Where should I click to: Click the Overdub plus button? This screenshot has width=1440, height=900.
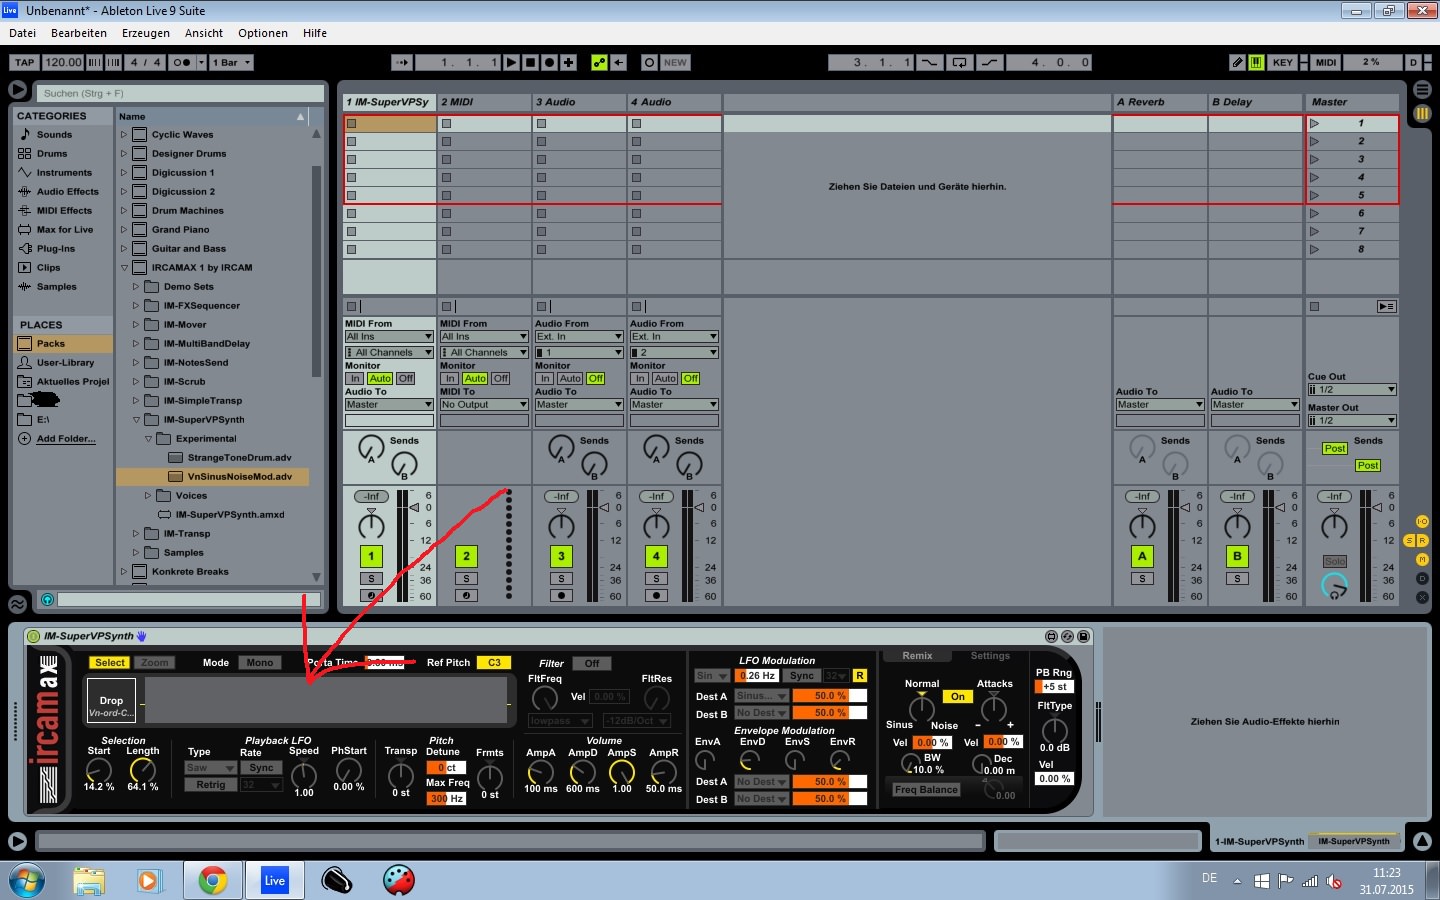click(x=568, y=62)
